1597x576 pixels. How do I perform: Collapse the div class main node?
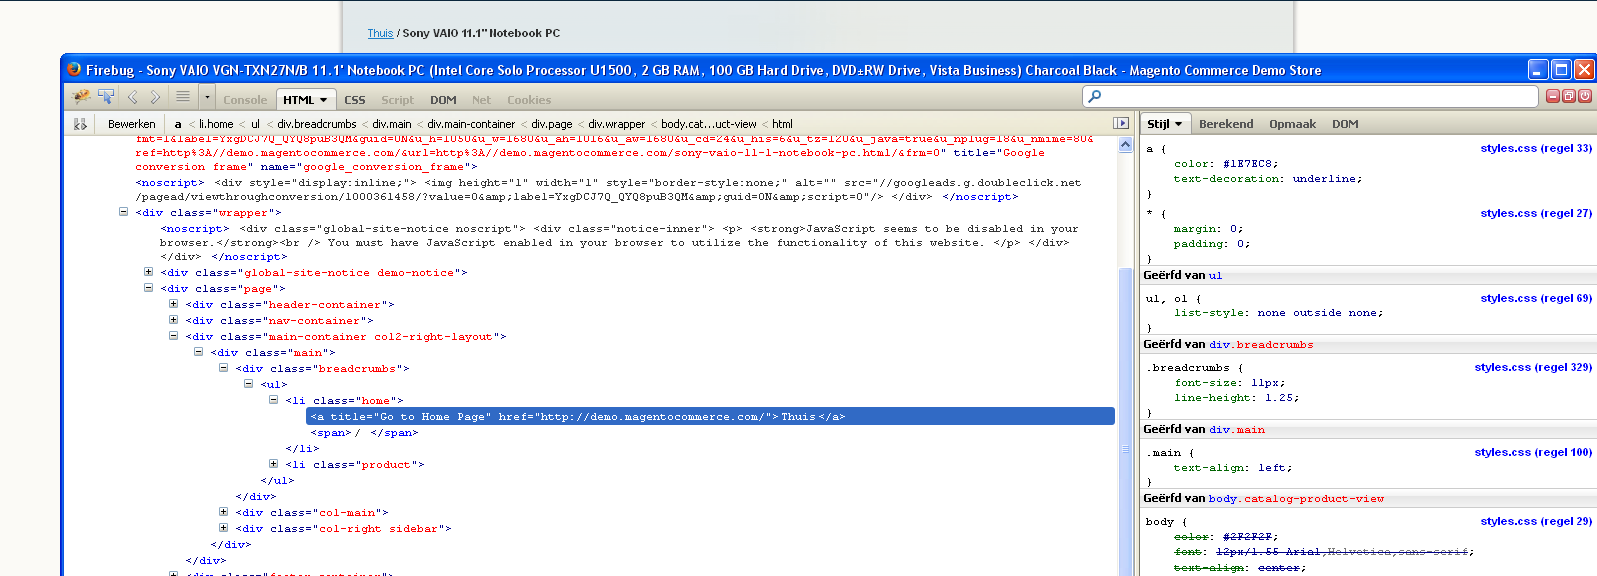pyautogui.click(x=198, y=352)
